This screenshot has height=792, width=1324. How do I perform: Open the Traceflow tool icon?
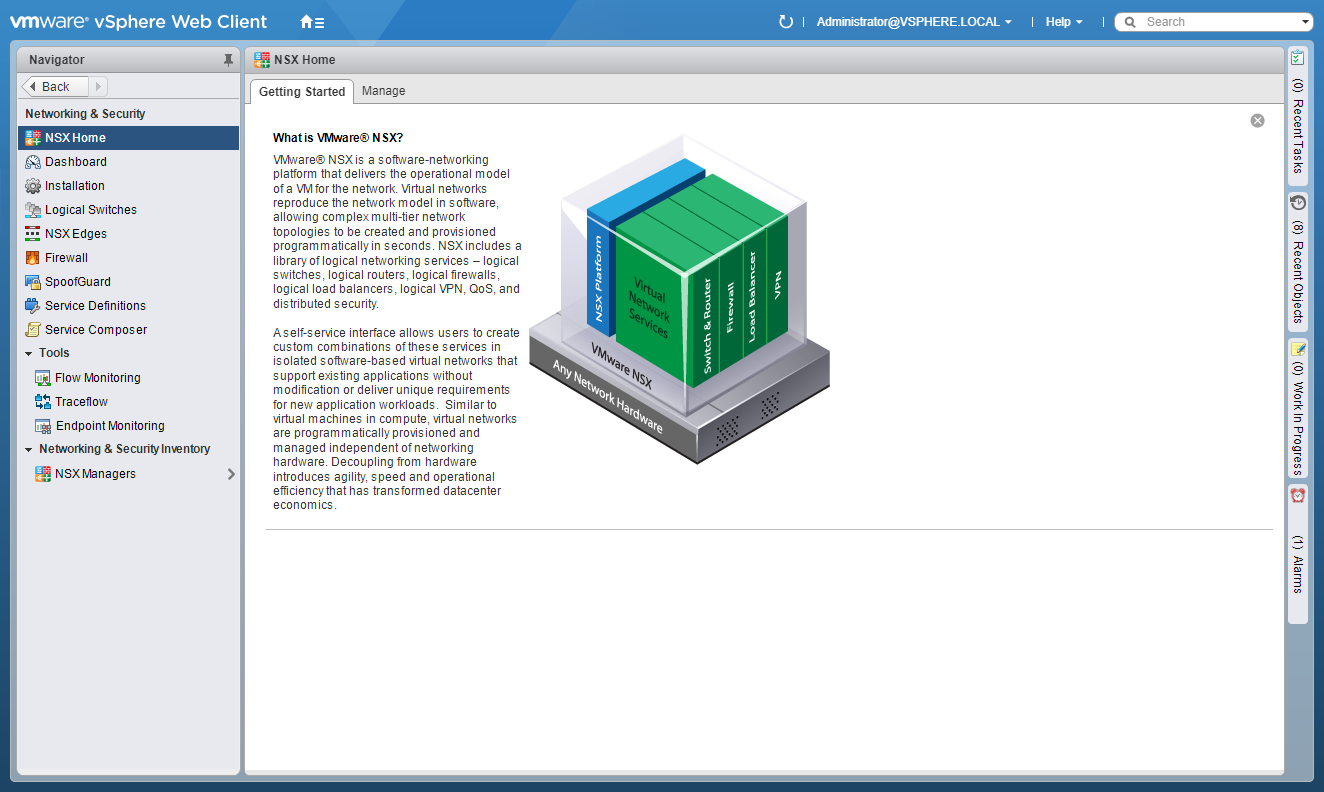(43, 402)
